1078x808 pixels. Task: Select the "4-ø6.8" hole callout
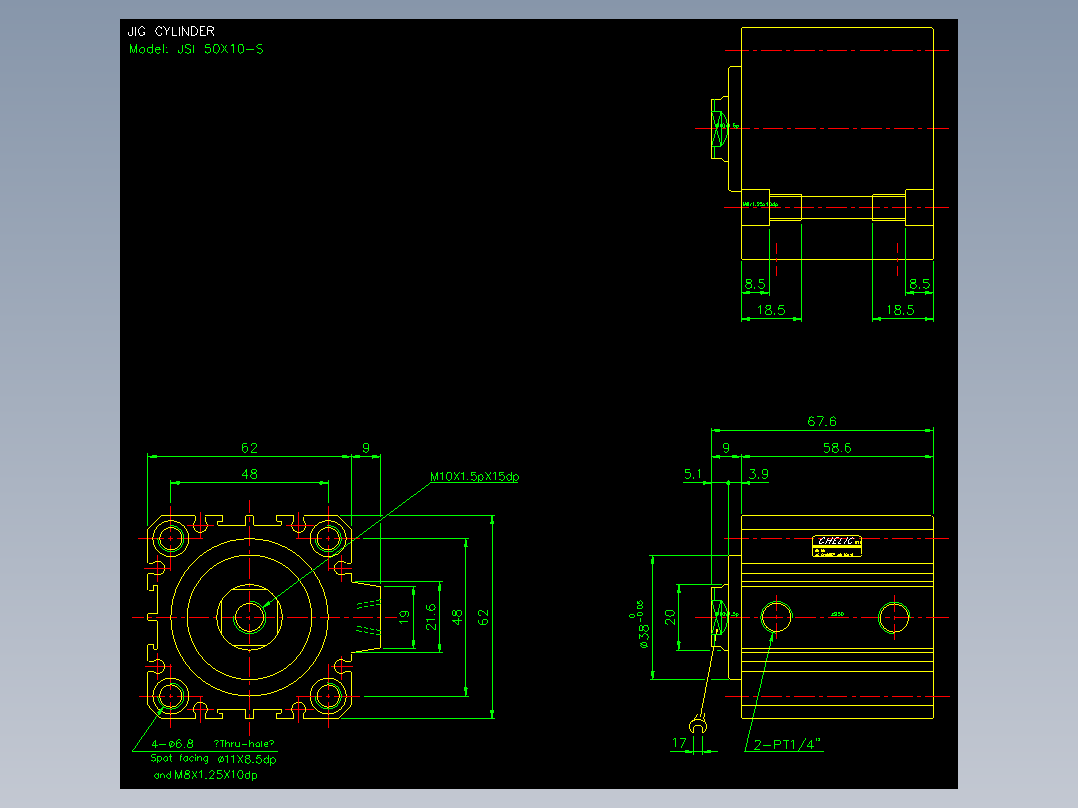(x=173, y=743)
